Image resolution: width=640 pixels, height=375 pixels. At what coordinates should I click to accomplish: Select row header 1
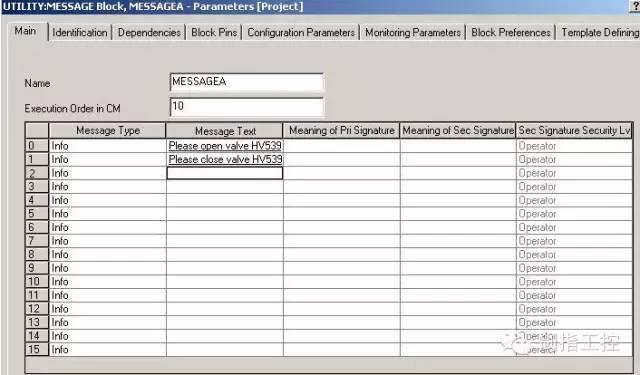tap(37, 160)
